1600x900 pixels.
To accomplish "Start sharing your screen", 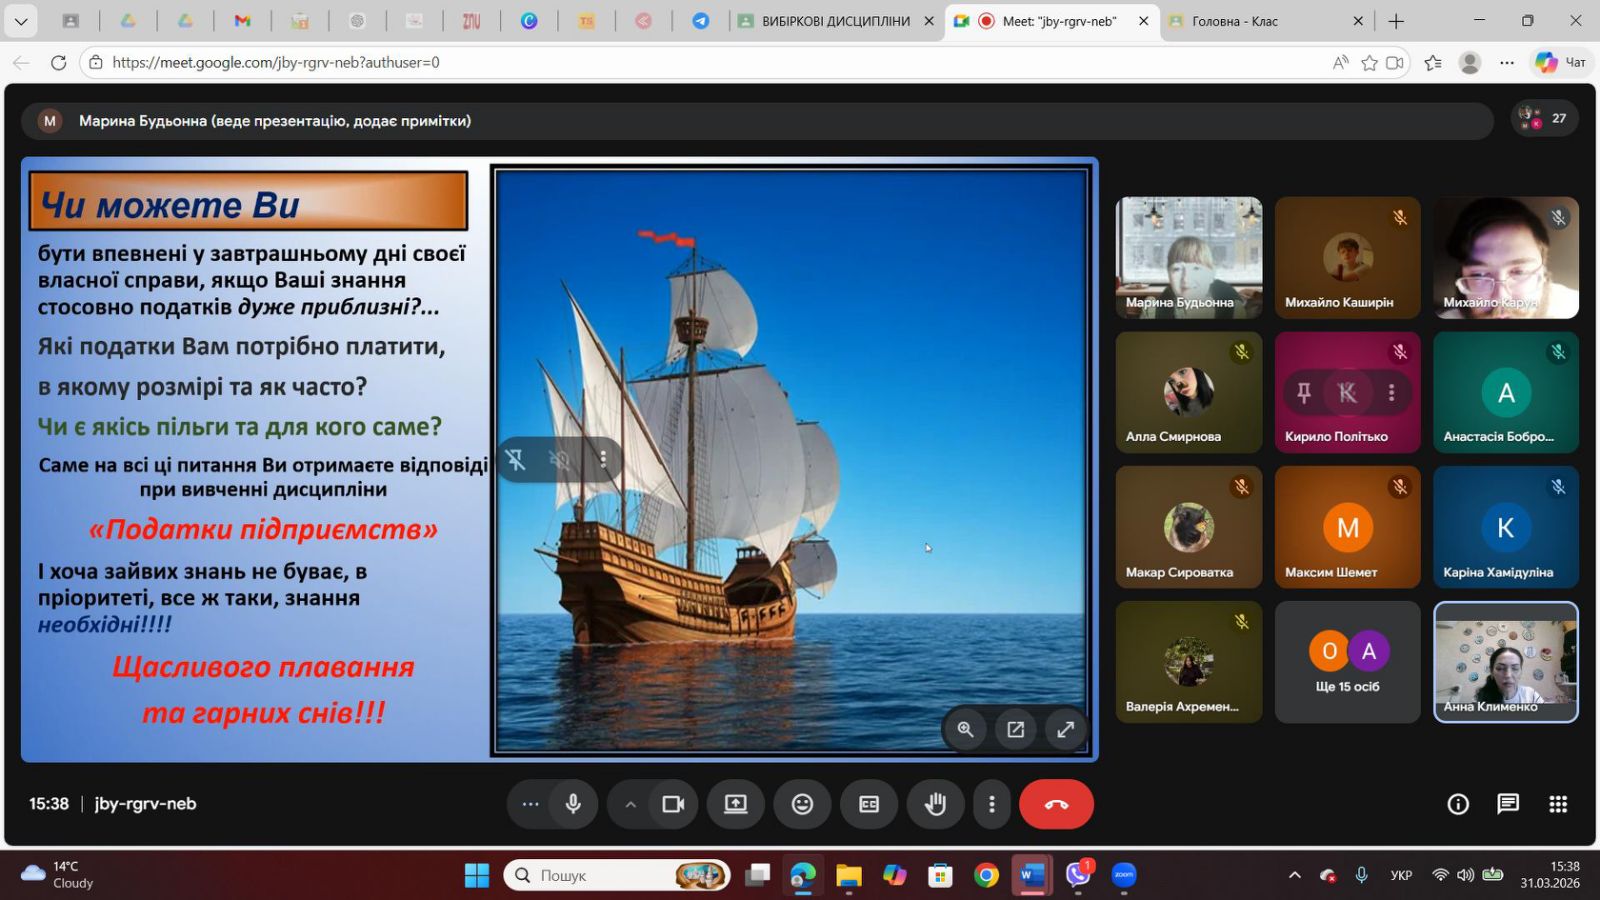I will (735, 804).
